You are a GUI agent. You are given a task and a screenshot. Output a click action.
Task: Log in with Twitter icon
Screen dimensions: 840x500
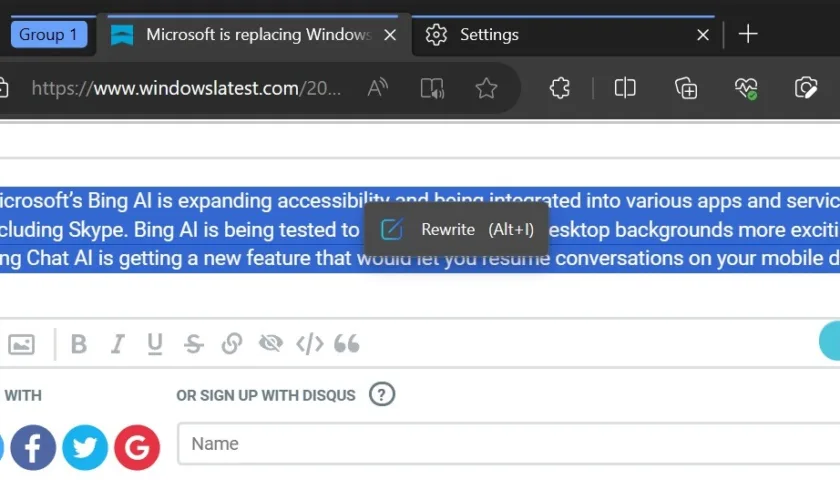coord(85,447)
